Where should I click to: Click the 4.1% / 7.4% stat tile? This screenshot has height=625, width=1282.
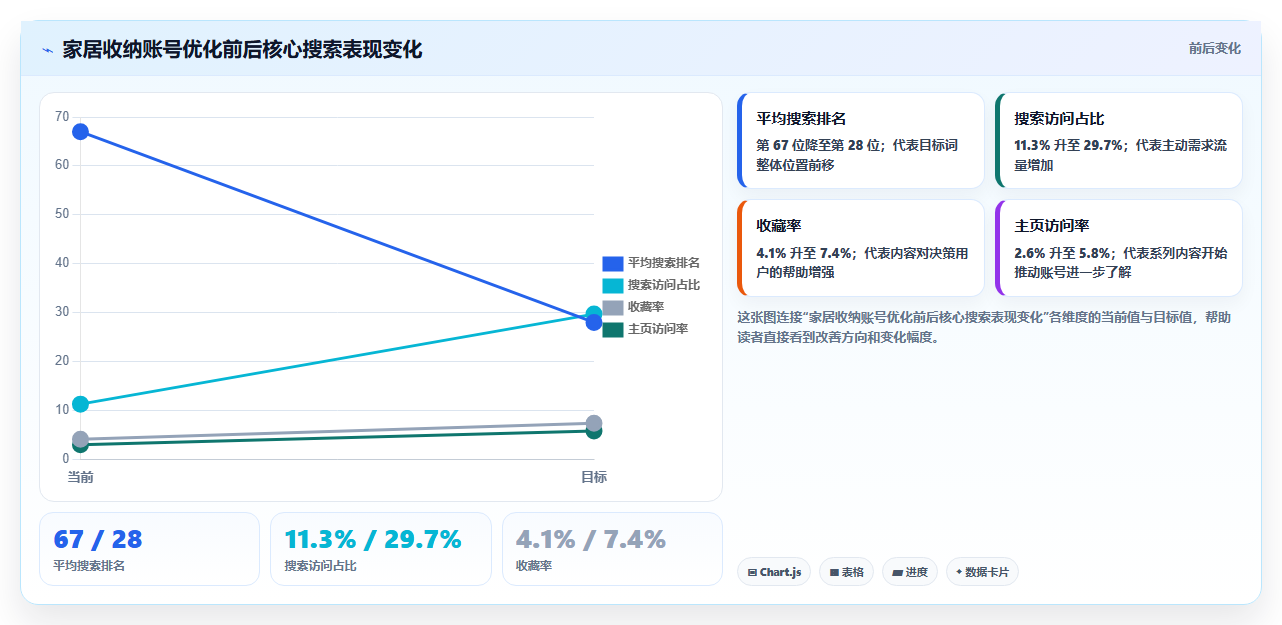612,549
